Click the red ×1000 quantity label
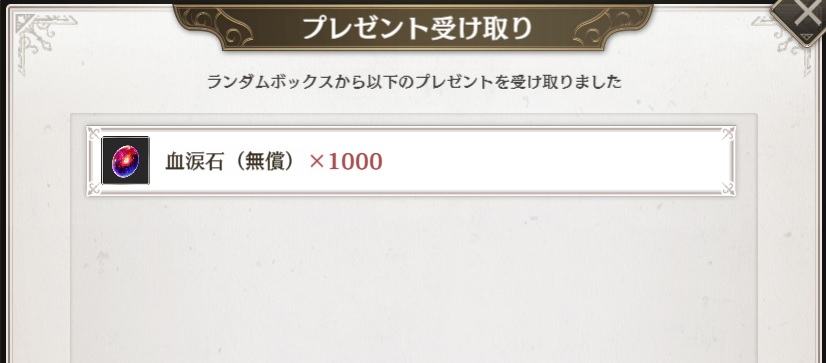 (x=346, y=162)
